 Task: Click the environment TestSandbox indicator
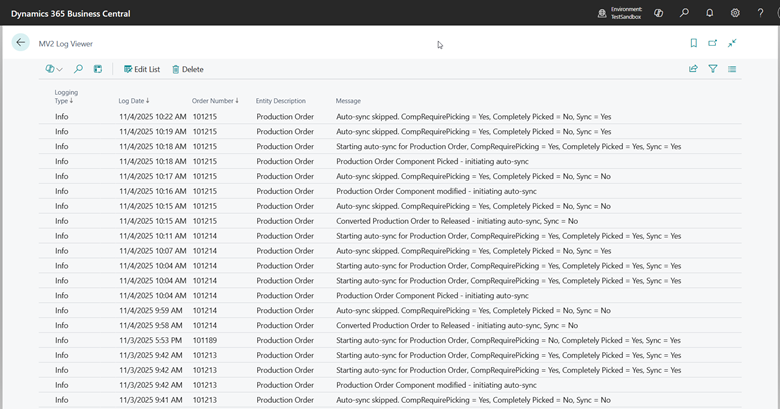(x=620, y=13)
